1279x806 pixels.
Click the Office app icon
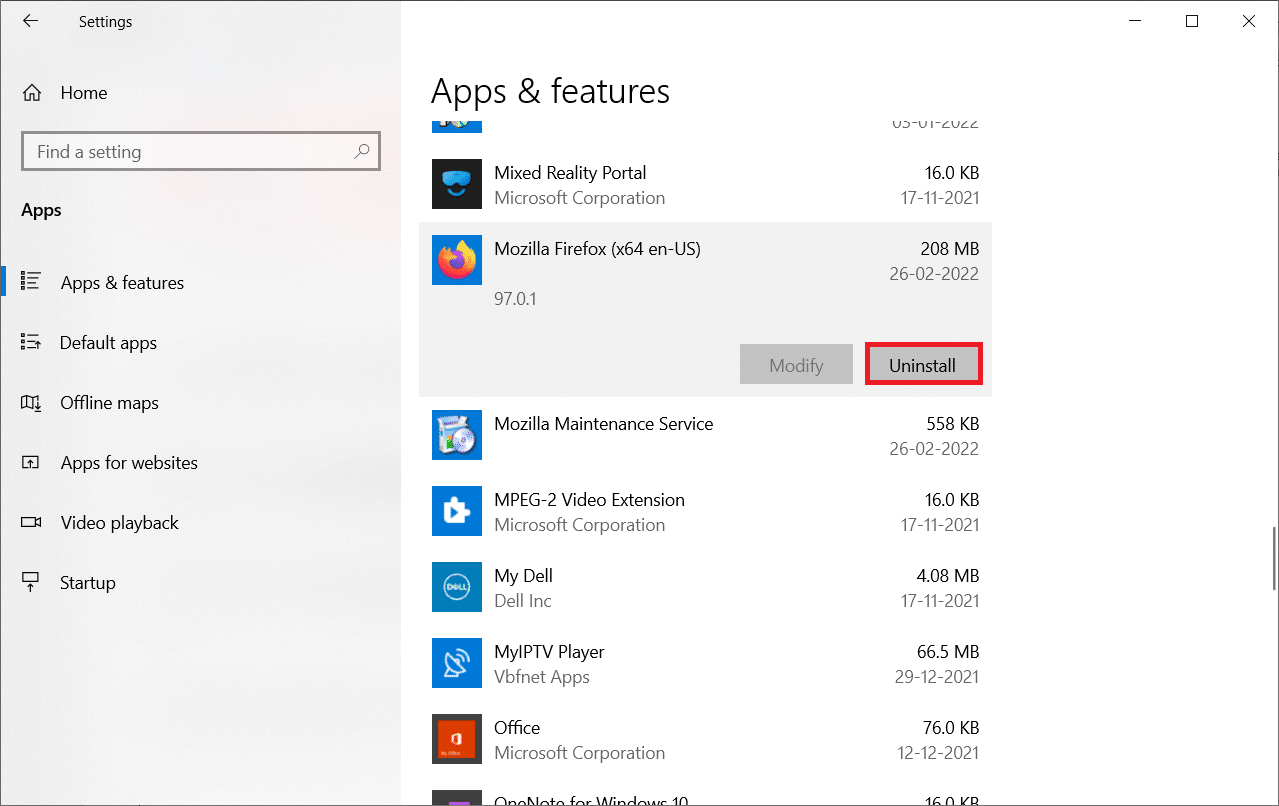tap(457, 739)
